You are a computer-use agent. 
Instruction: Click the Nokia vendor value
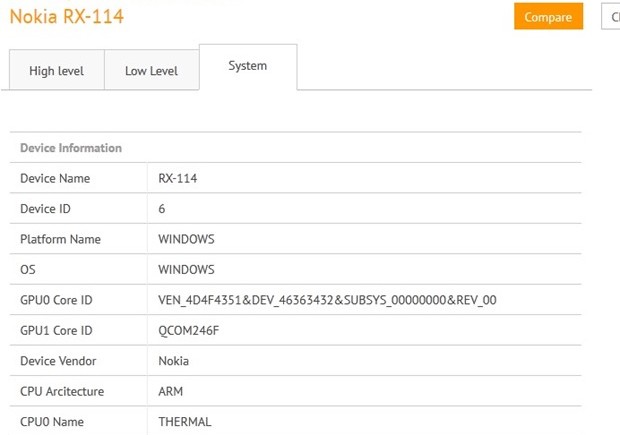pos(174,361)
